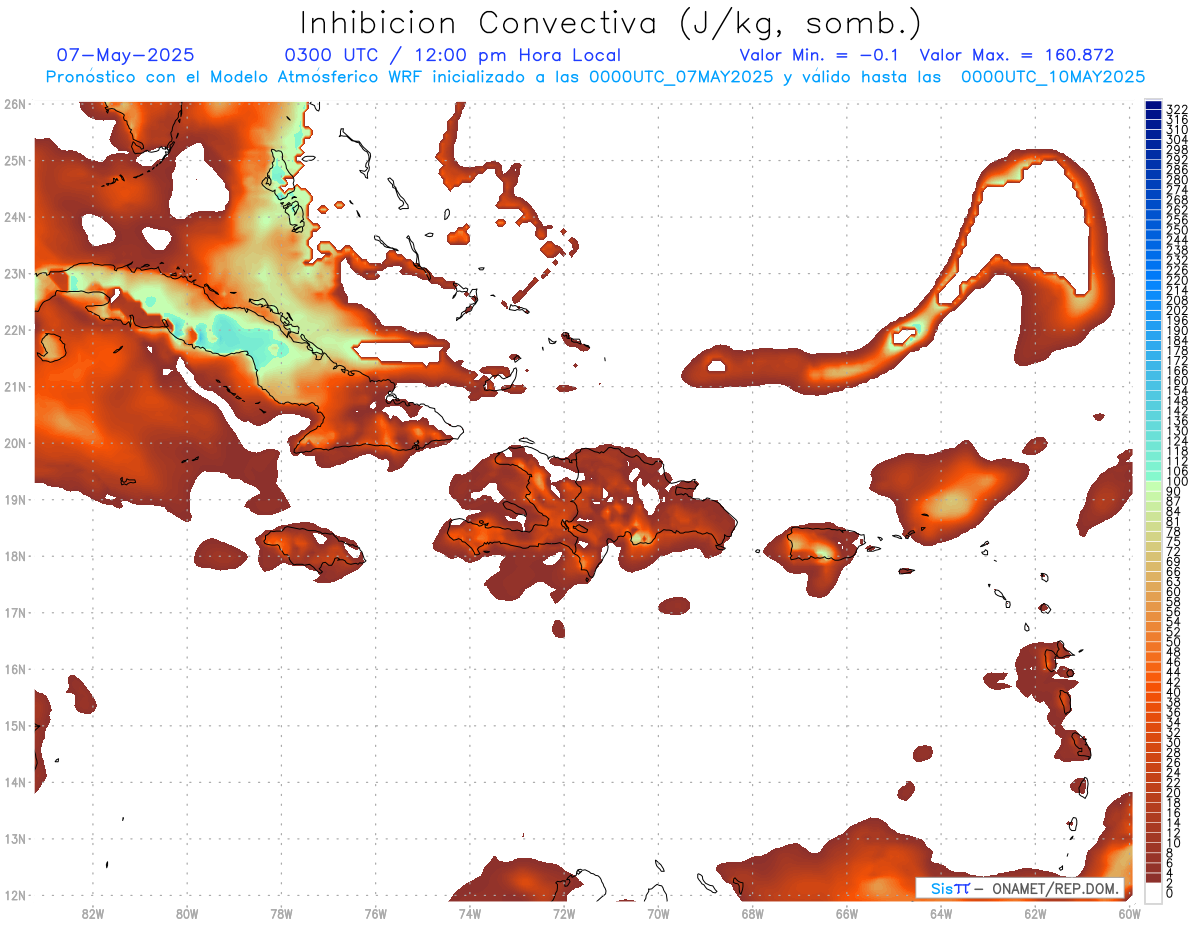
Task: Click the date '07-May-2025'
Action: [126, 55]
